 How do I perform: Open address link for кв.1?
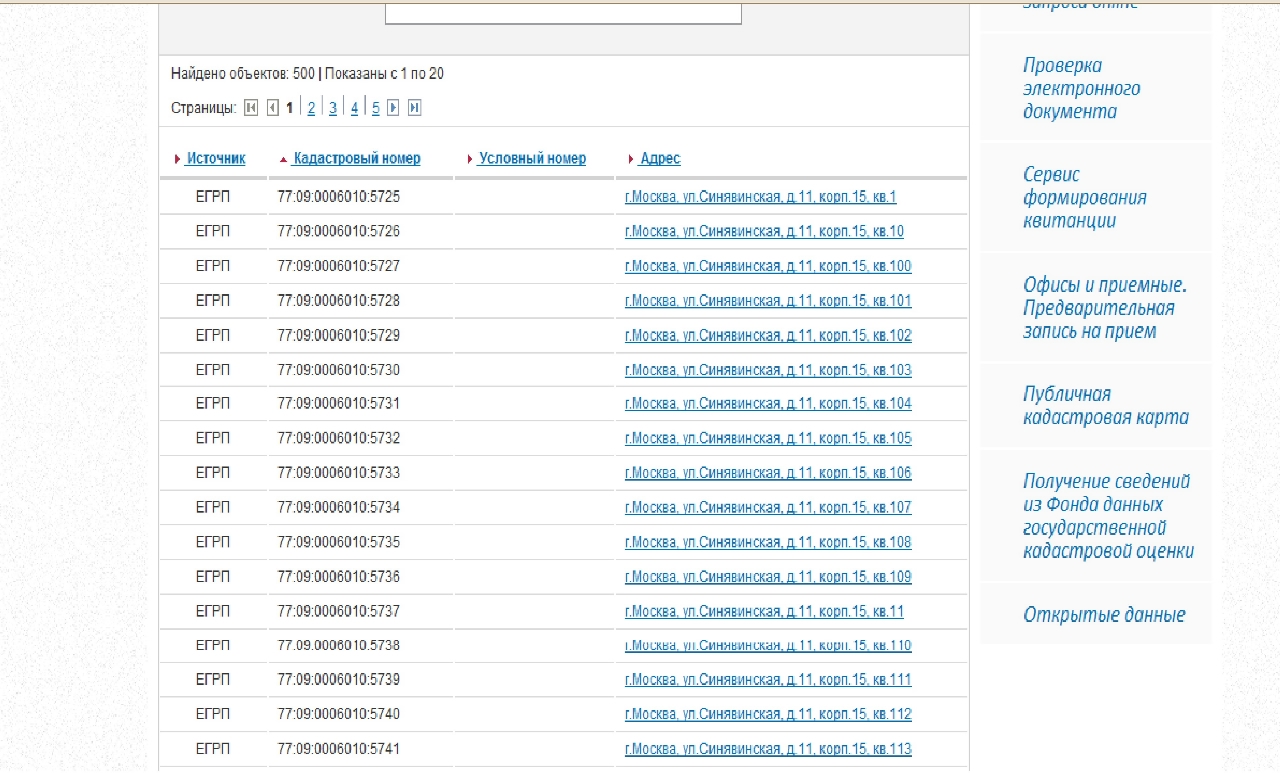[x=760, y=197]
